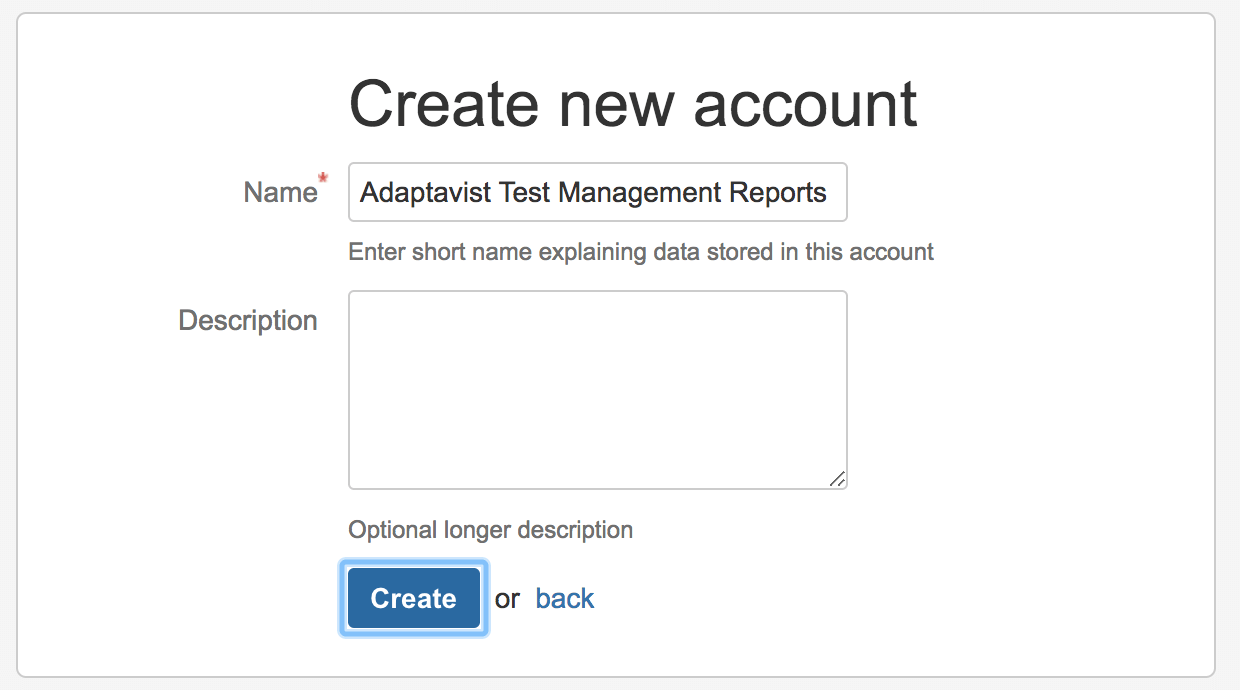This screenshot has width=1240, height=690.
Task: Click inside the Description text area
Action: pos(598,390)
